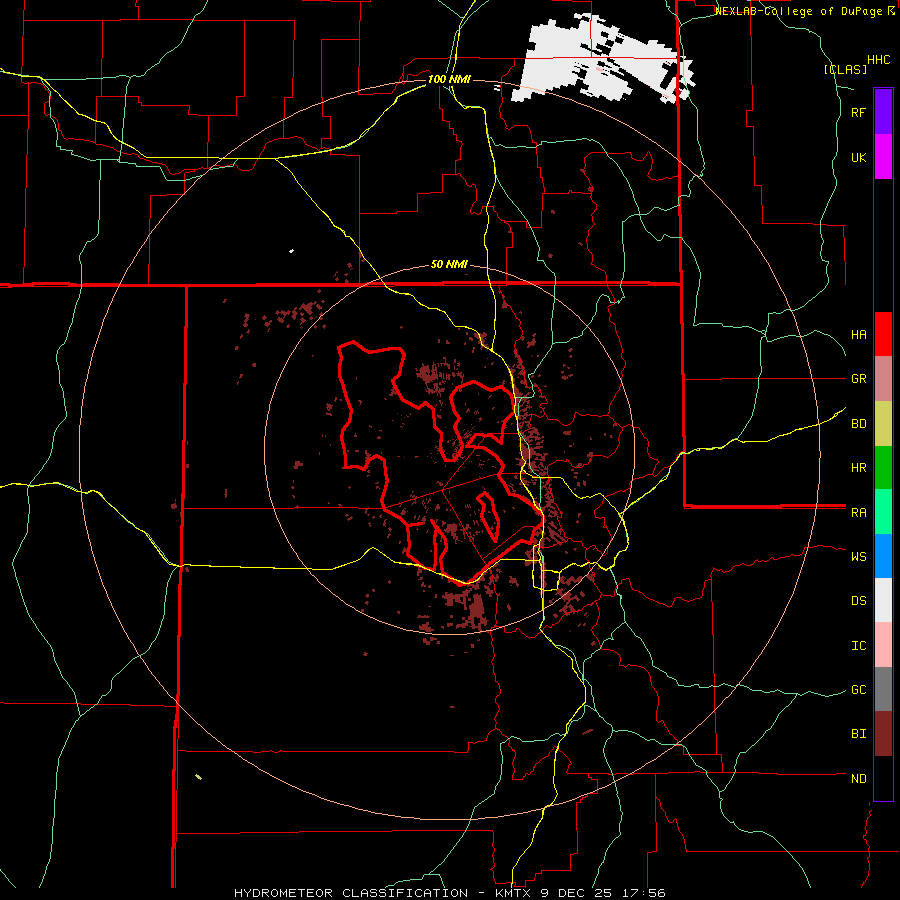Click the BD legend label
Screen dimensions: 900x900
[858, 424]
